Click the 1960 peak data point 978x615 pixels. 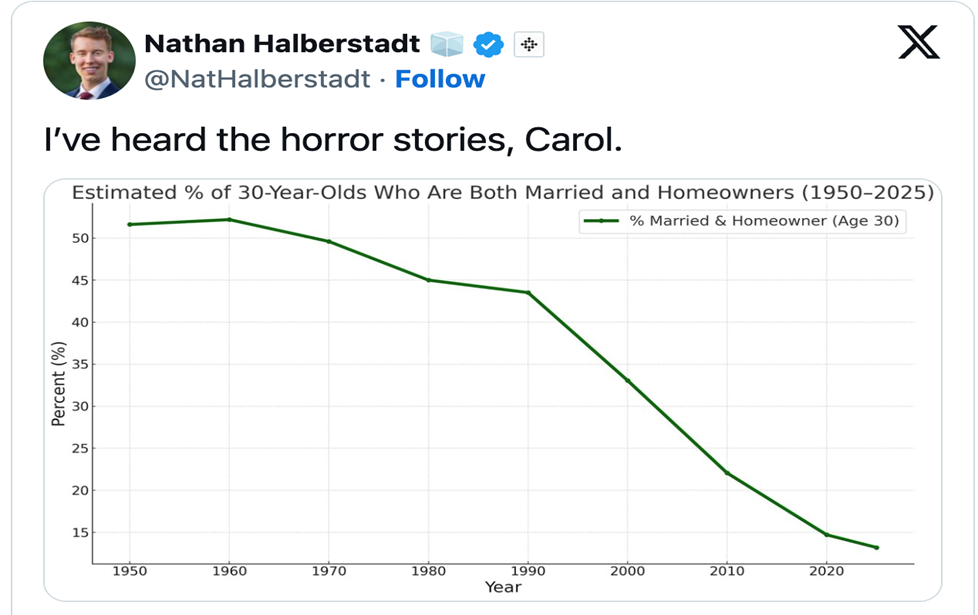(x=229, y=220)
